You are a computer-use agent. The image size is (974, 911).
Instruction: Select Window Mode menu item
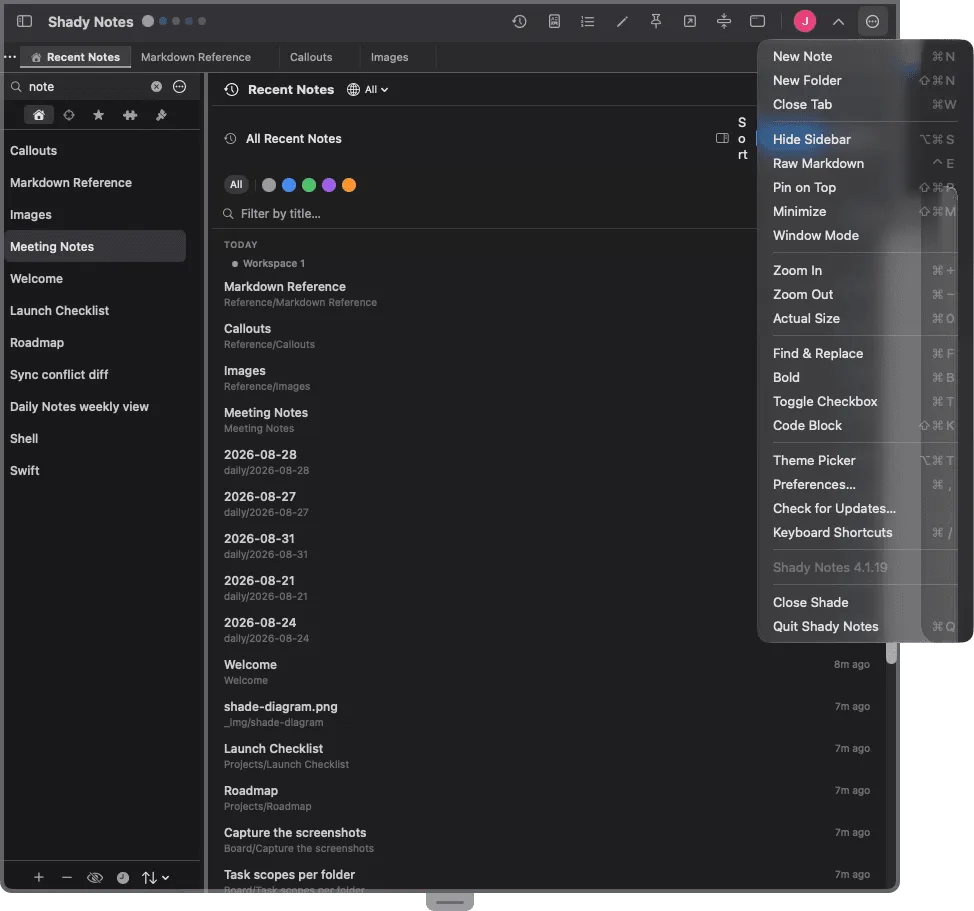[x=863, y=235]
